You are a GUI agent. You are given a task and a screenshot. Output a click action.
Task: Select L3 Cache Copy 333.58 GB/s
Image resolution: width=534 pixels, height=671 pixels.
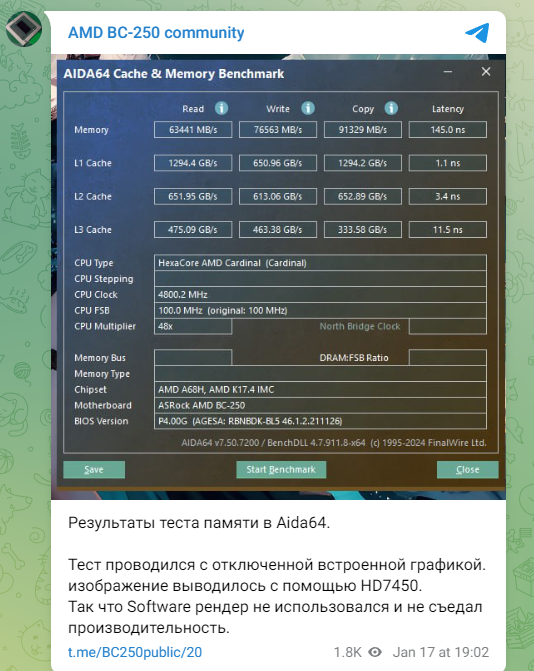(x=363, y=230)
